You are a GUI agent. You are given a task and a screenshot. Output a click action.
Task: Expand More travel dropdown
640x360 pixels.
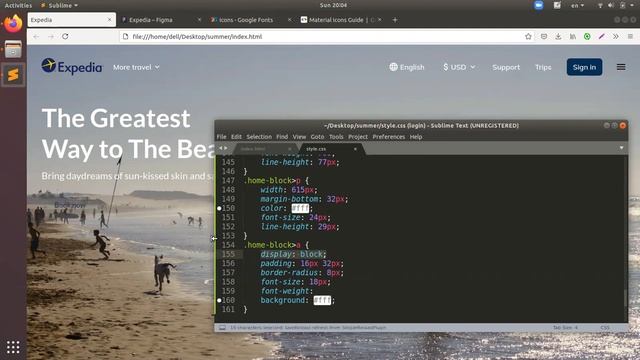pyautogui.click(x=136, y=67)
